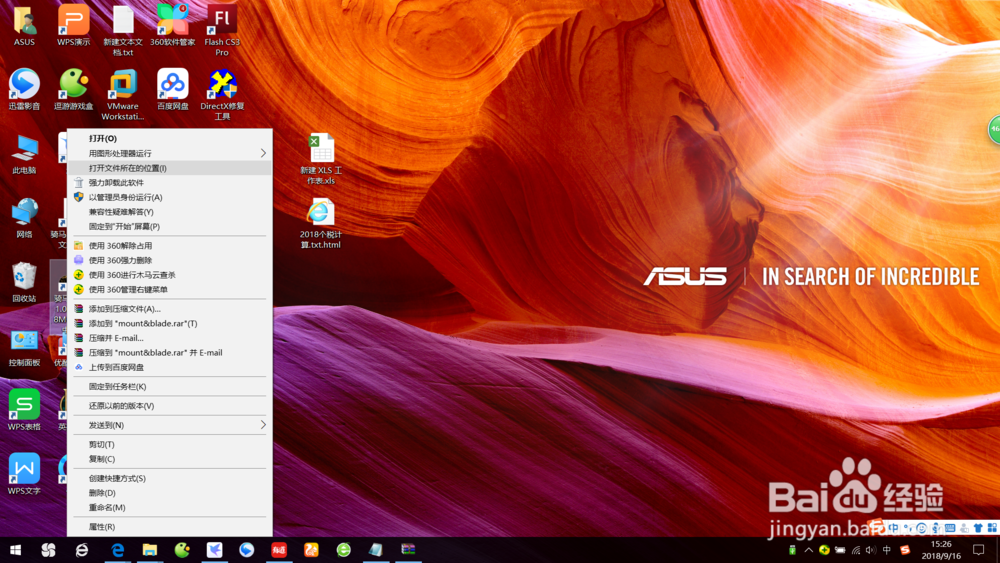Select 新建 XLS 工作表.xls file
Image resolution: width=1000 pixels, height=563 pixels.
click(321, 159)
